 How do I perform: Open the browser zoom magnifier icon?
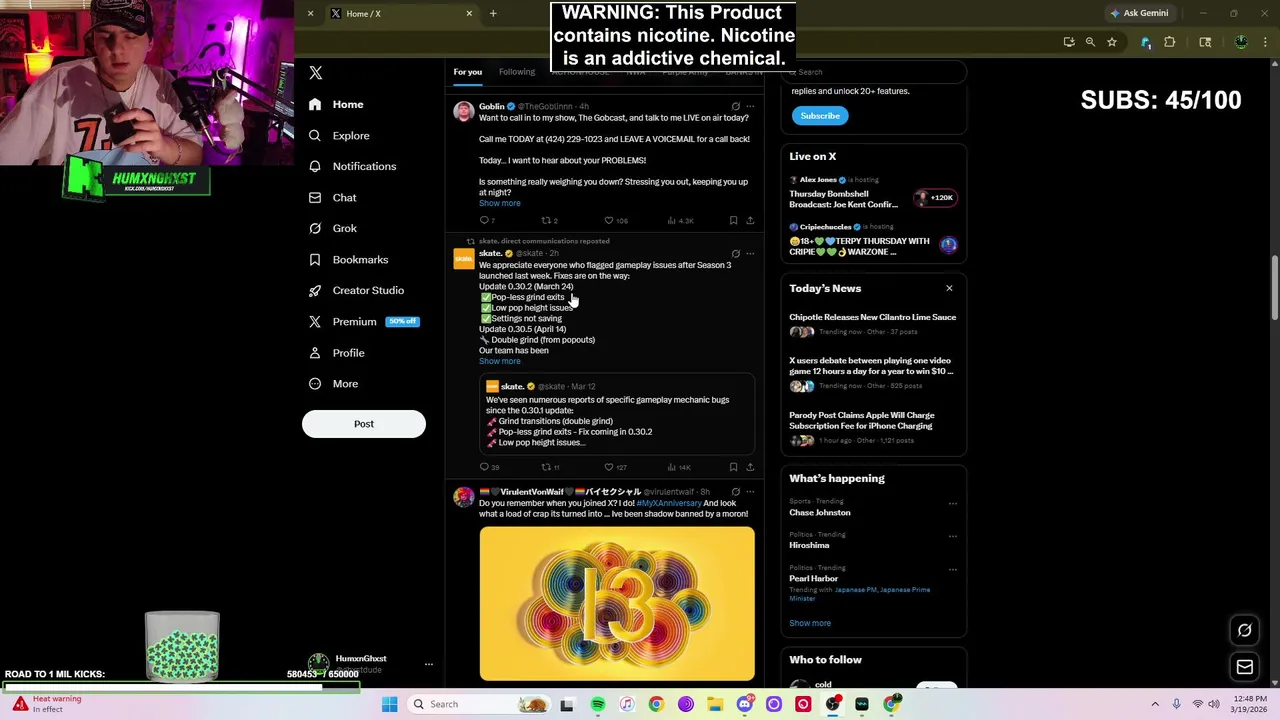[1090, 42]
